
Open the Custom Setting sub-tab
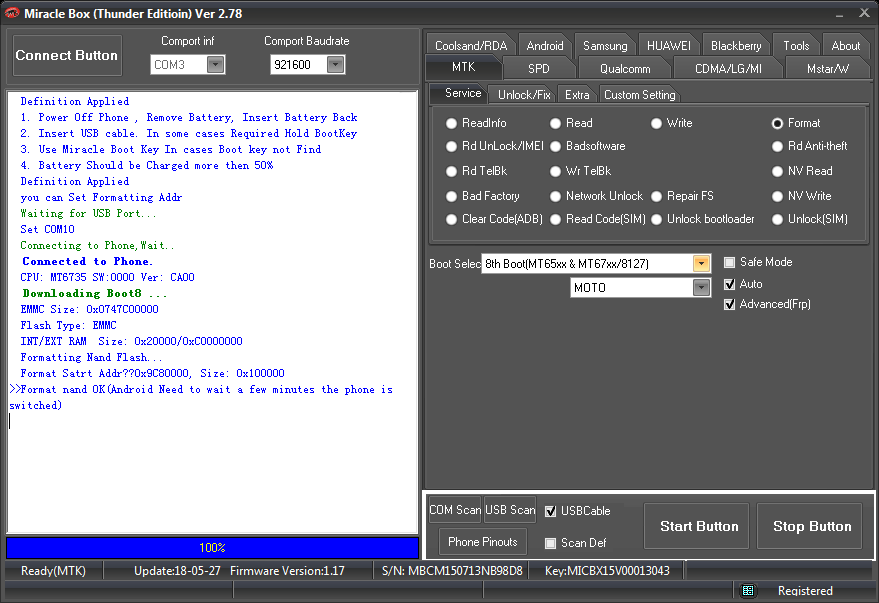[x=640, y=95]
